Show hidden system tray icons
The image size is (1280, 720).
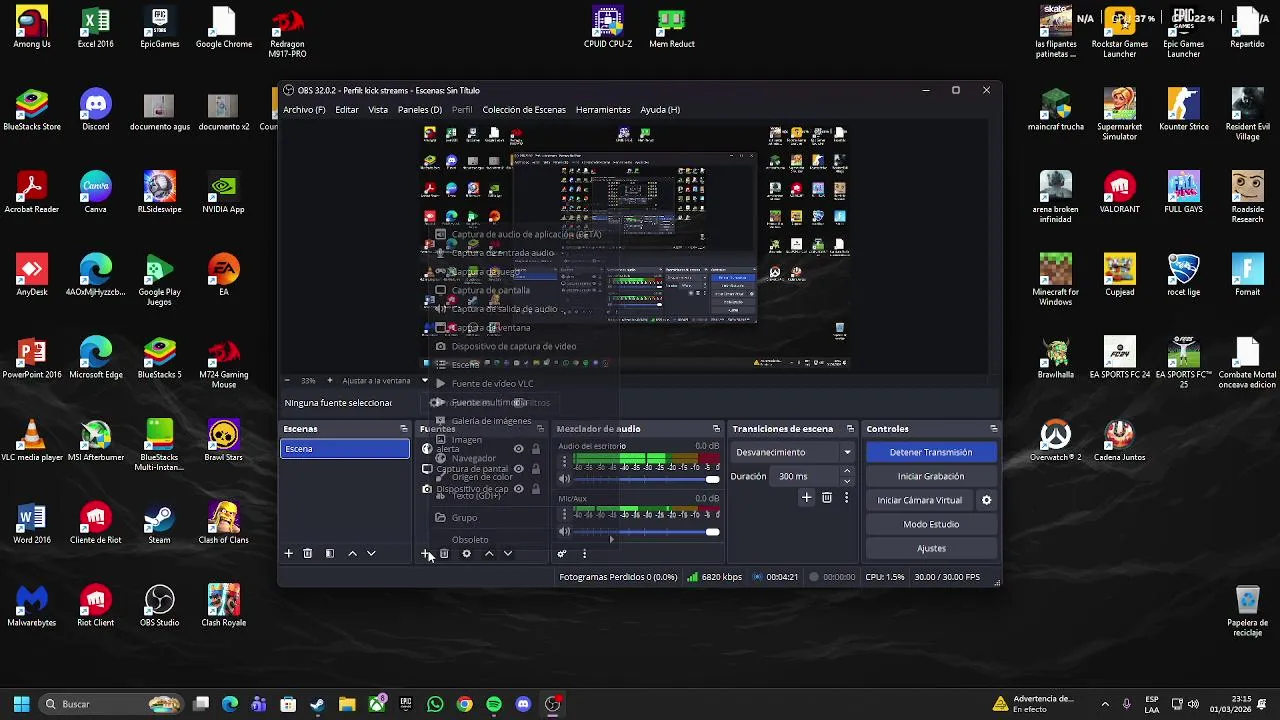coord(1105,704)
